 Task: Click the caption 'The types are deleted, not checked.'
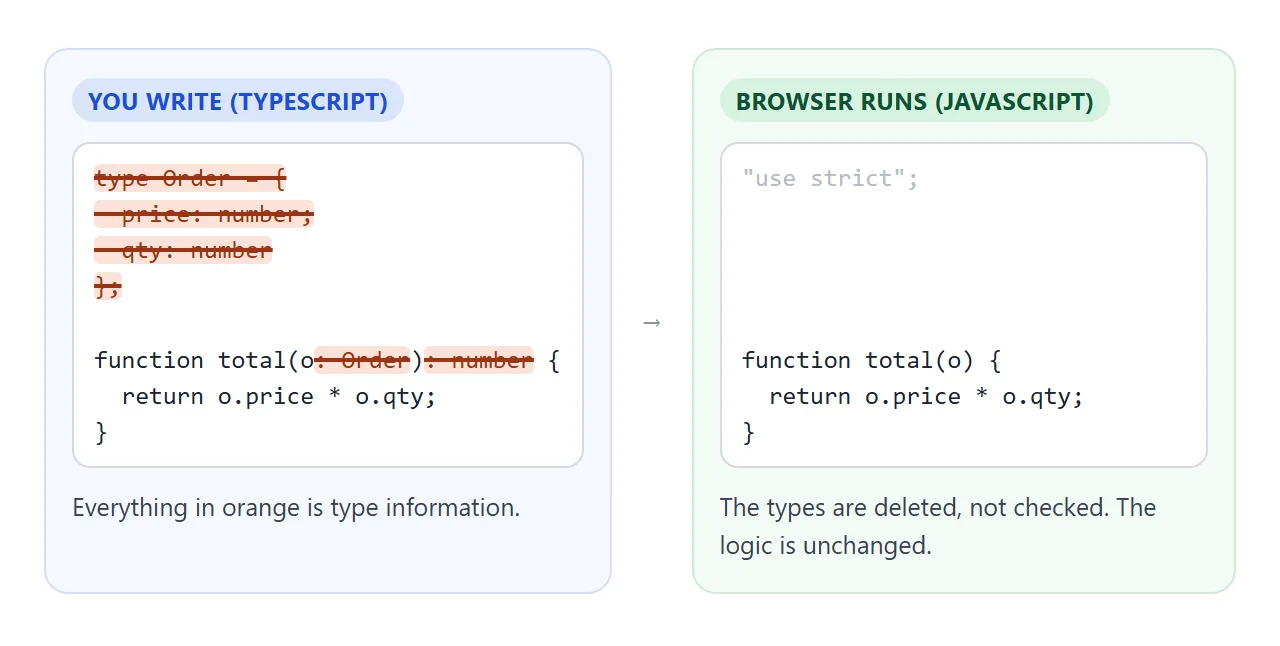pyautogui.click(x=914, y=508)
